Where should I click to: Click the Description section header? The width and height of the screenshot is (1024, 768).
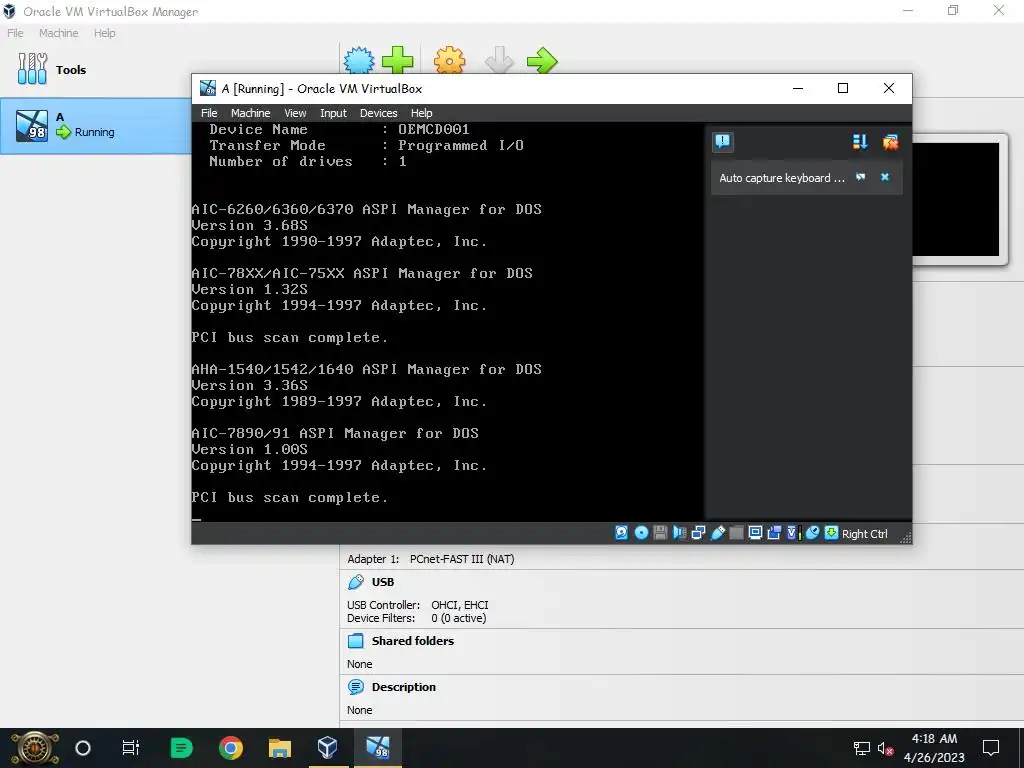pyautogui.click(x=404, y=687)
